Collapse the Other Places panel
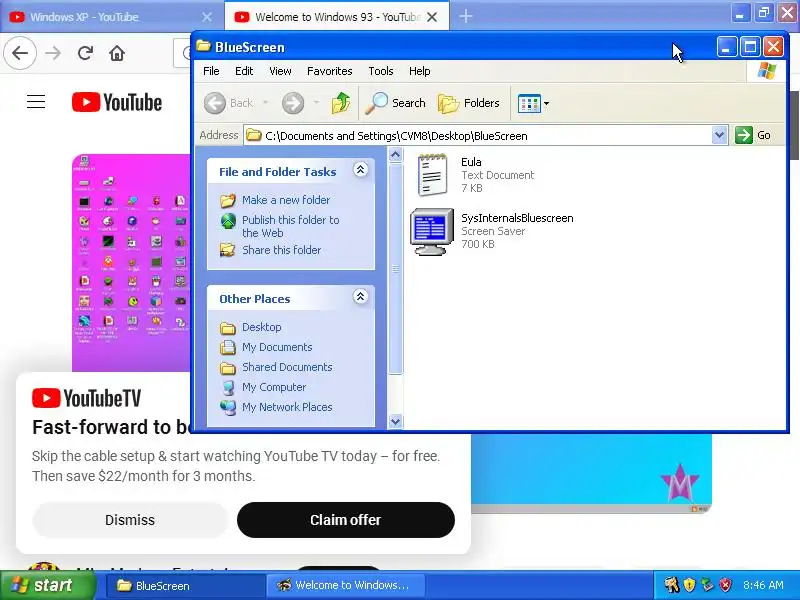 click(360, 296)
